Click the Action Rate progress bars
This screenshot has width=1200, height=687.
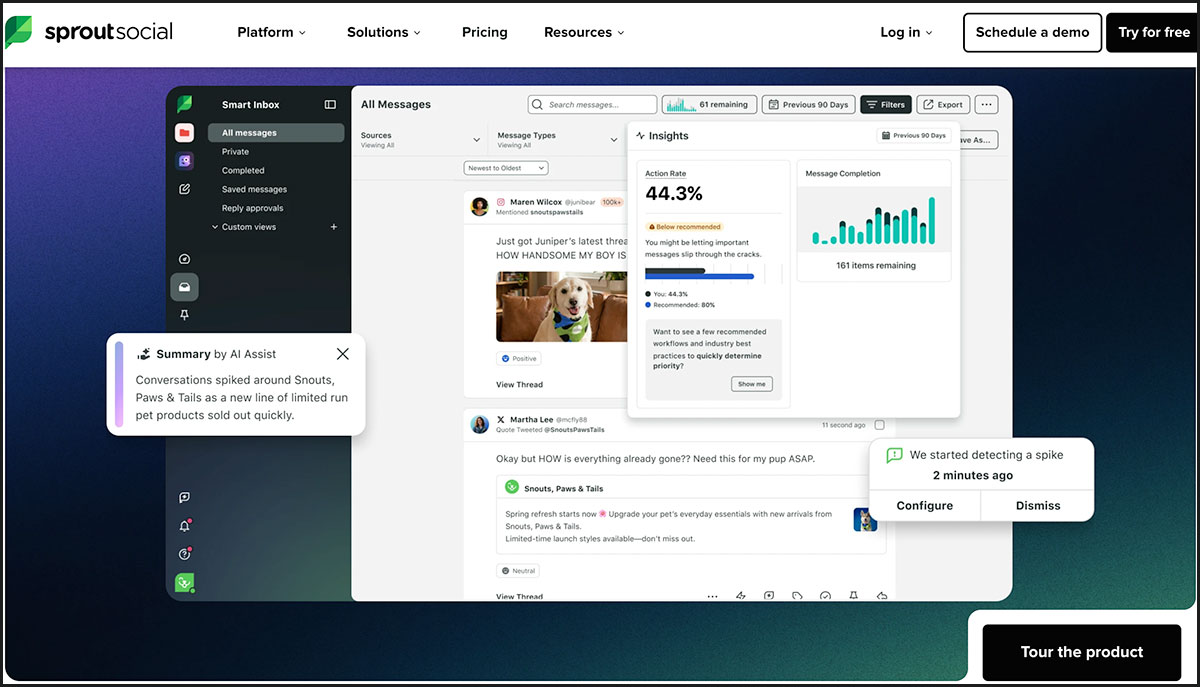pyautogui.click(x=699, y=273)
